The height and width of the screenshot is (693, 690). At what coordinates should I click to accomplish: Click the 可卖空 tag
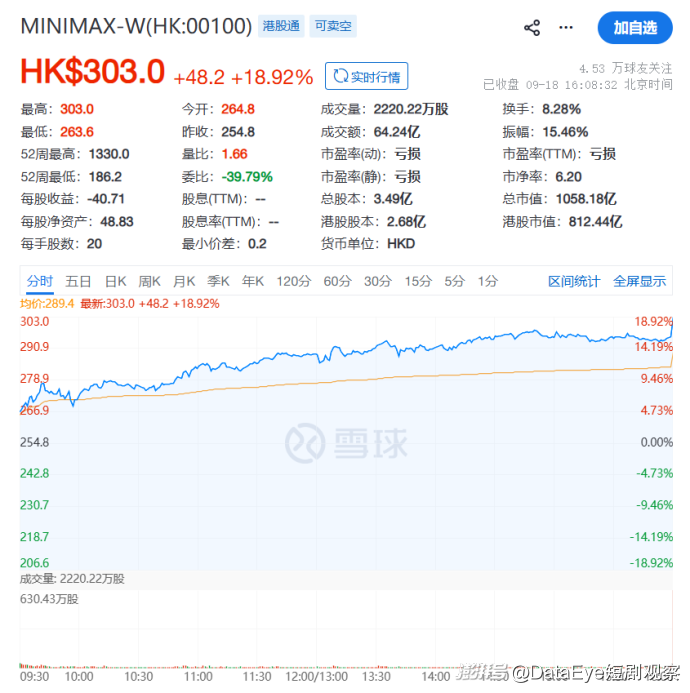333,26
